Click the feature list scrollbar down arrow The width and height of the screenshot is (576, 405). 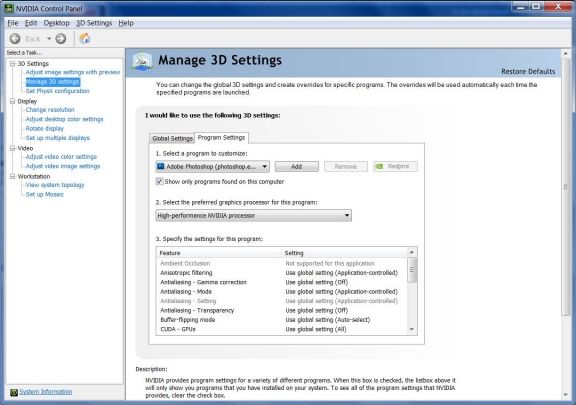pos(412,329)
